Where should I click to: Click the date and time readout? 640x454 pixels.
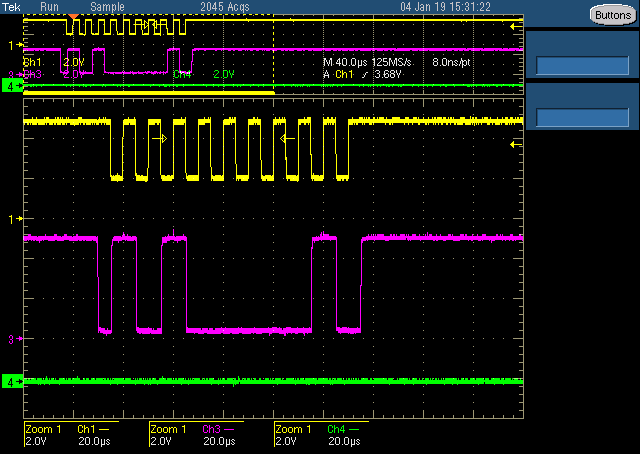tap(445, 7)
